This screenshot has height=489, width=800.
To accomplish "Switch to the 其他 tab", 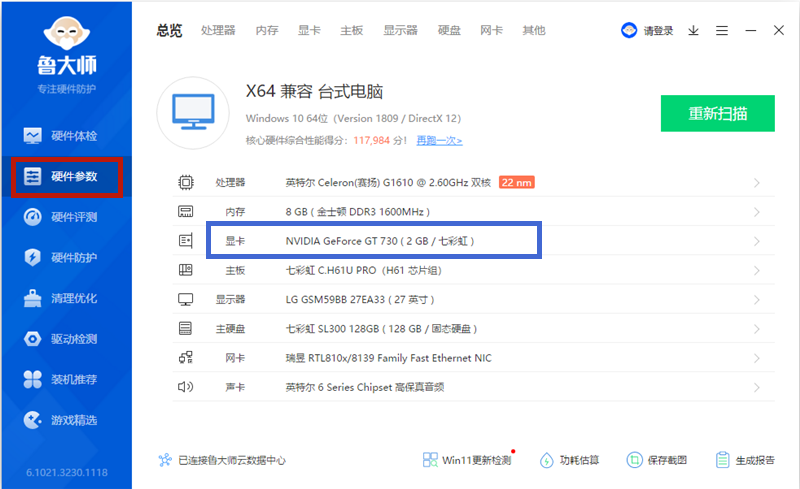I will [534, 31].
